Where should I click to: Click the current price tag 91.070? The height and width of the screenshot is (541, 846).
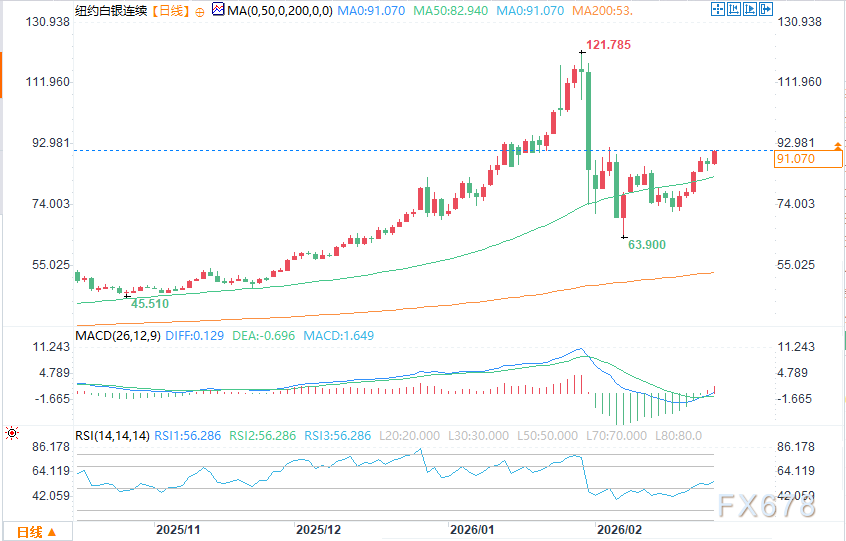(x=809, y=159)
